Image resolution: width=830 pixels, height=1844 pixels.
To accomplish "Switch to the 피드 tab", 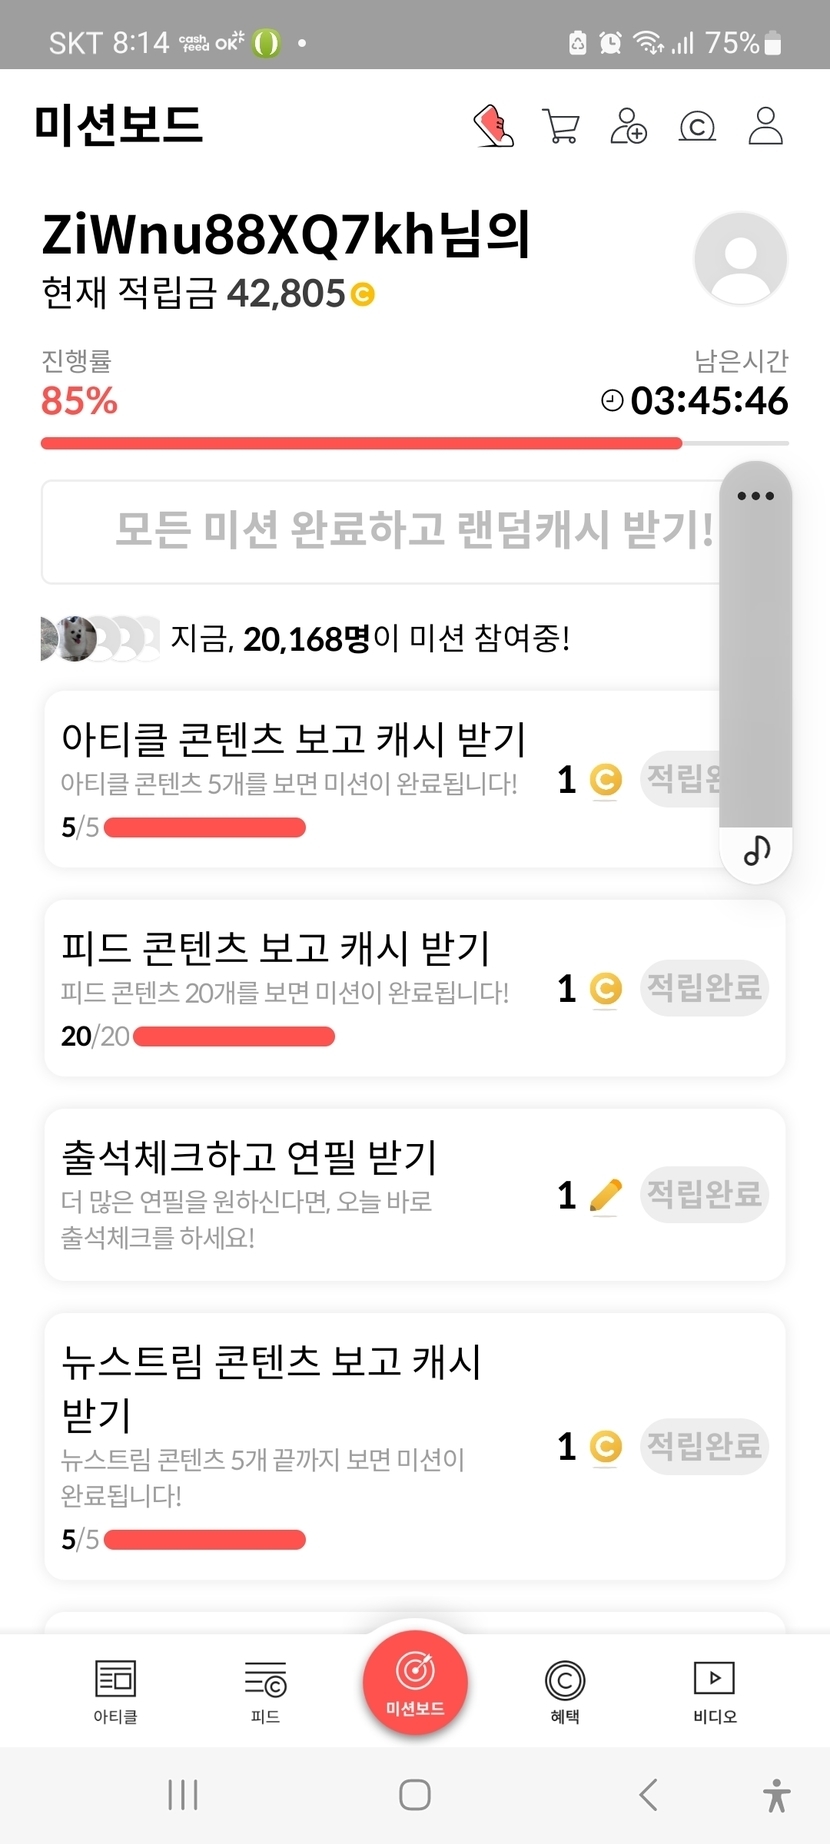I will point(265,1691).
